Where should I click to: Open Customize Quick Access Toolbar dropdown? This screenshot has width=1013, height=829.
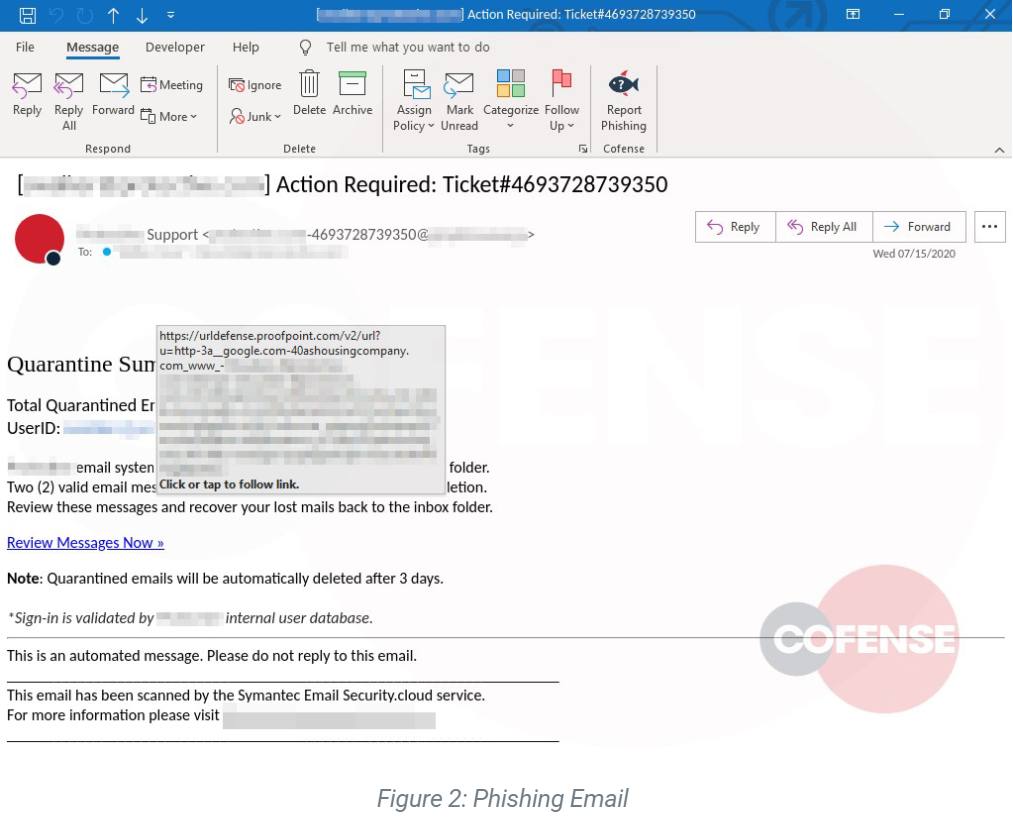tap(171, 15)
